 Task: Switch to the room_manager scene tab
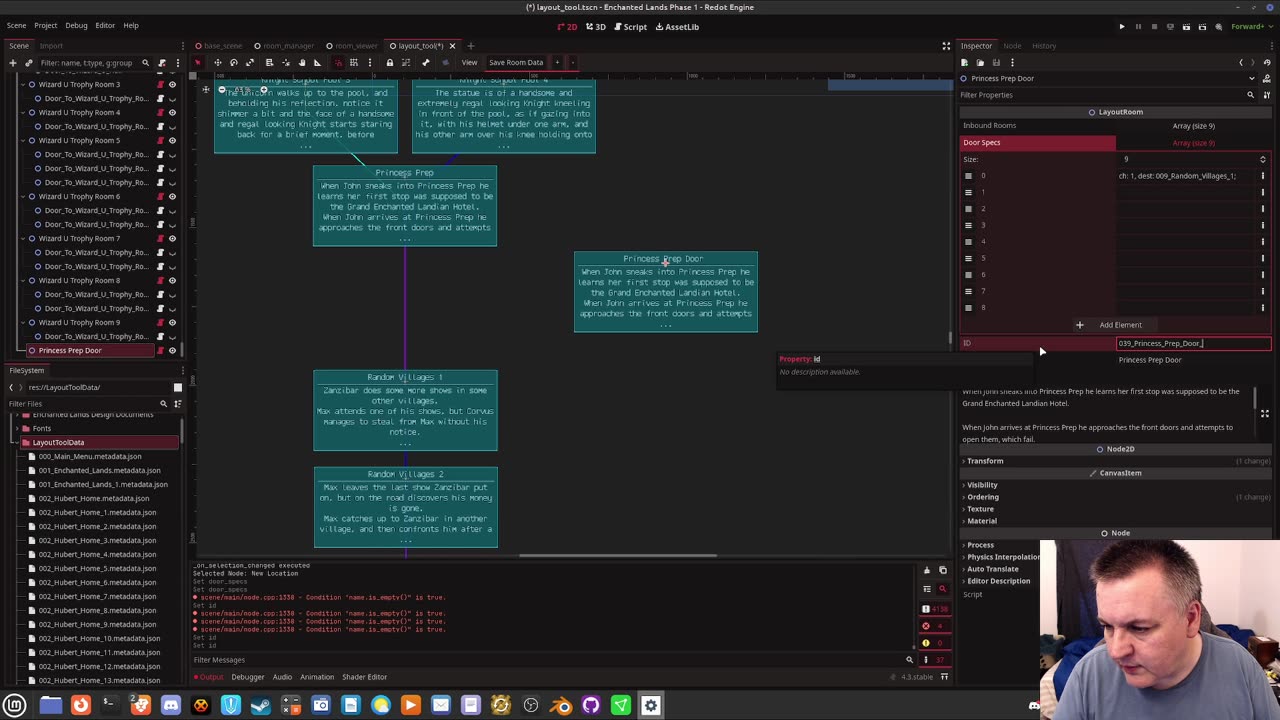(x=284, y=45)
